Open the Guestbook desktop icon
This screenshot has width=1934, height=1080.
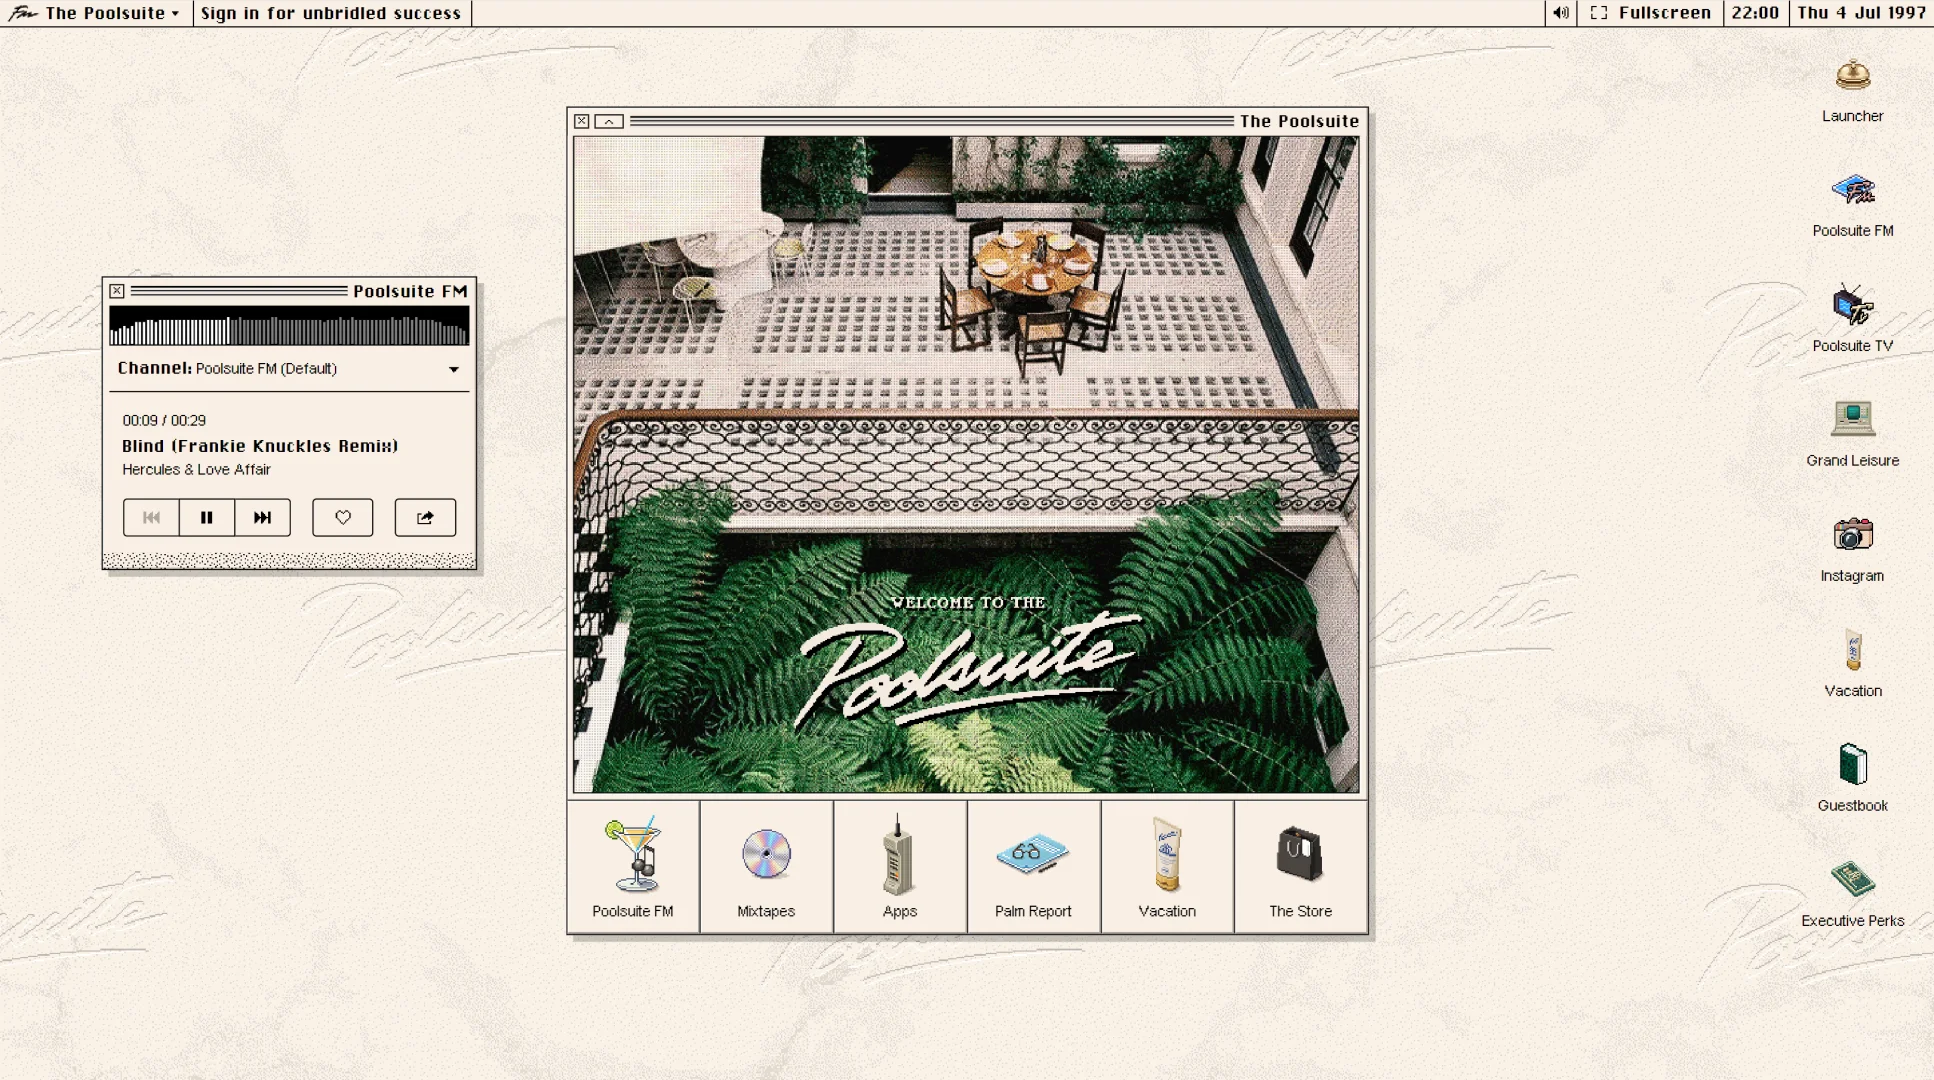tap(1852, 766)
